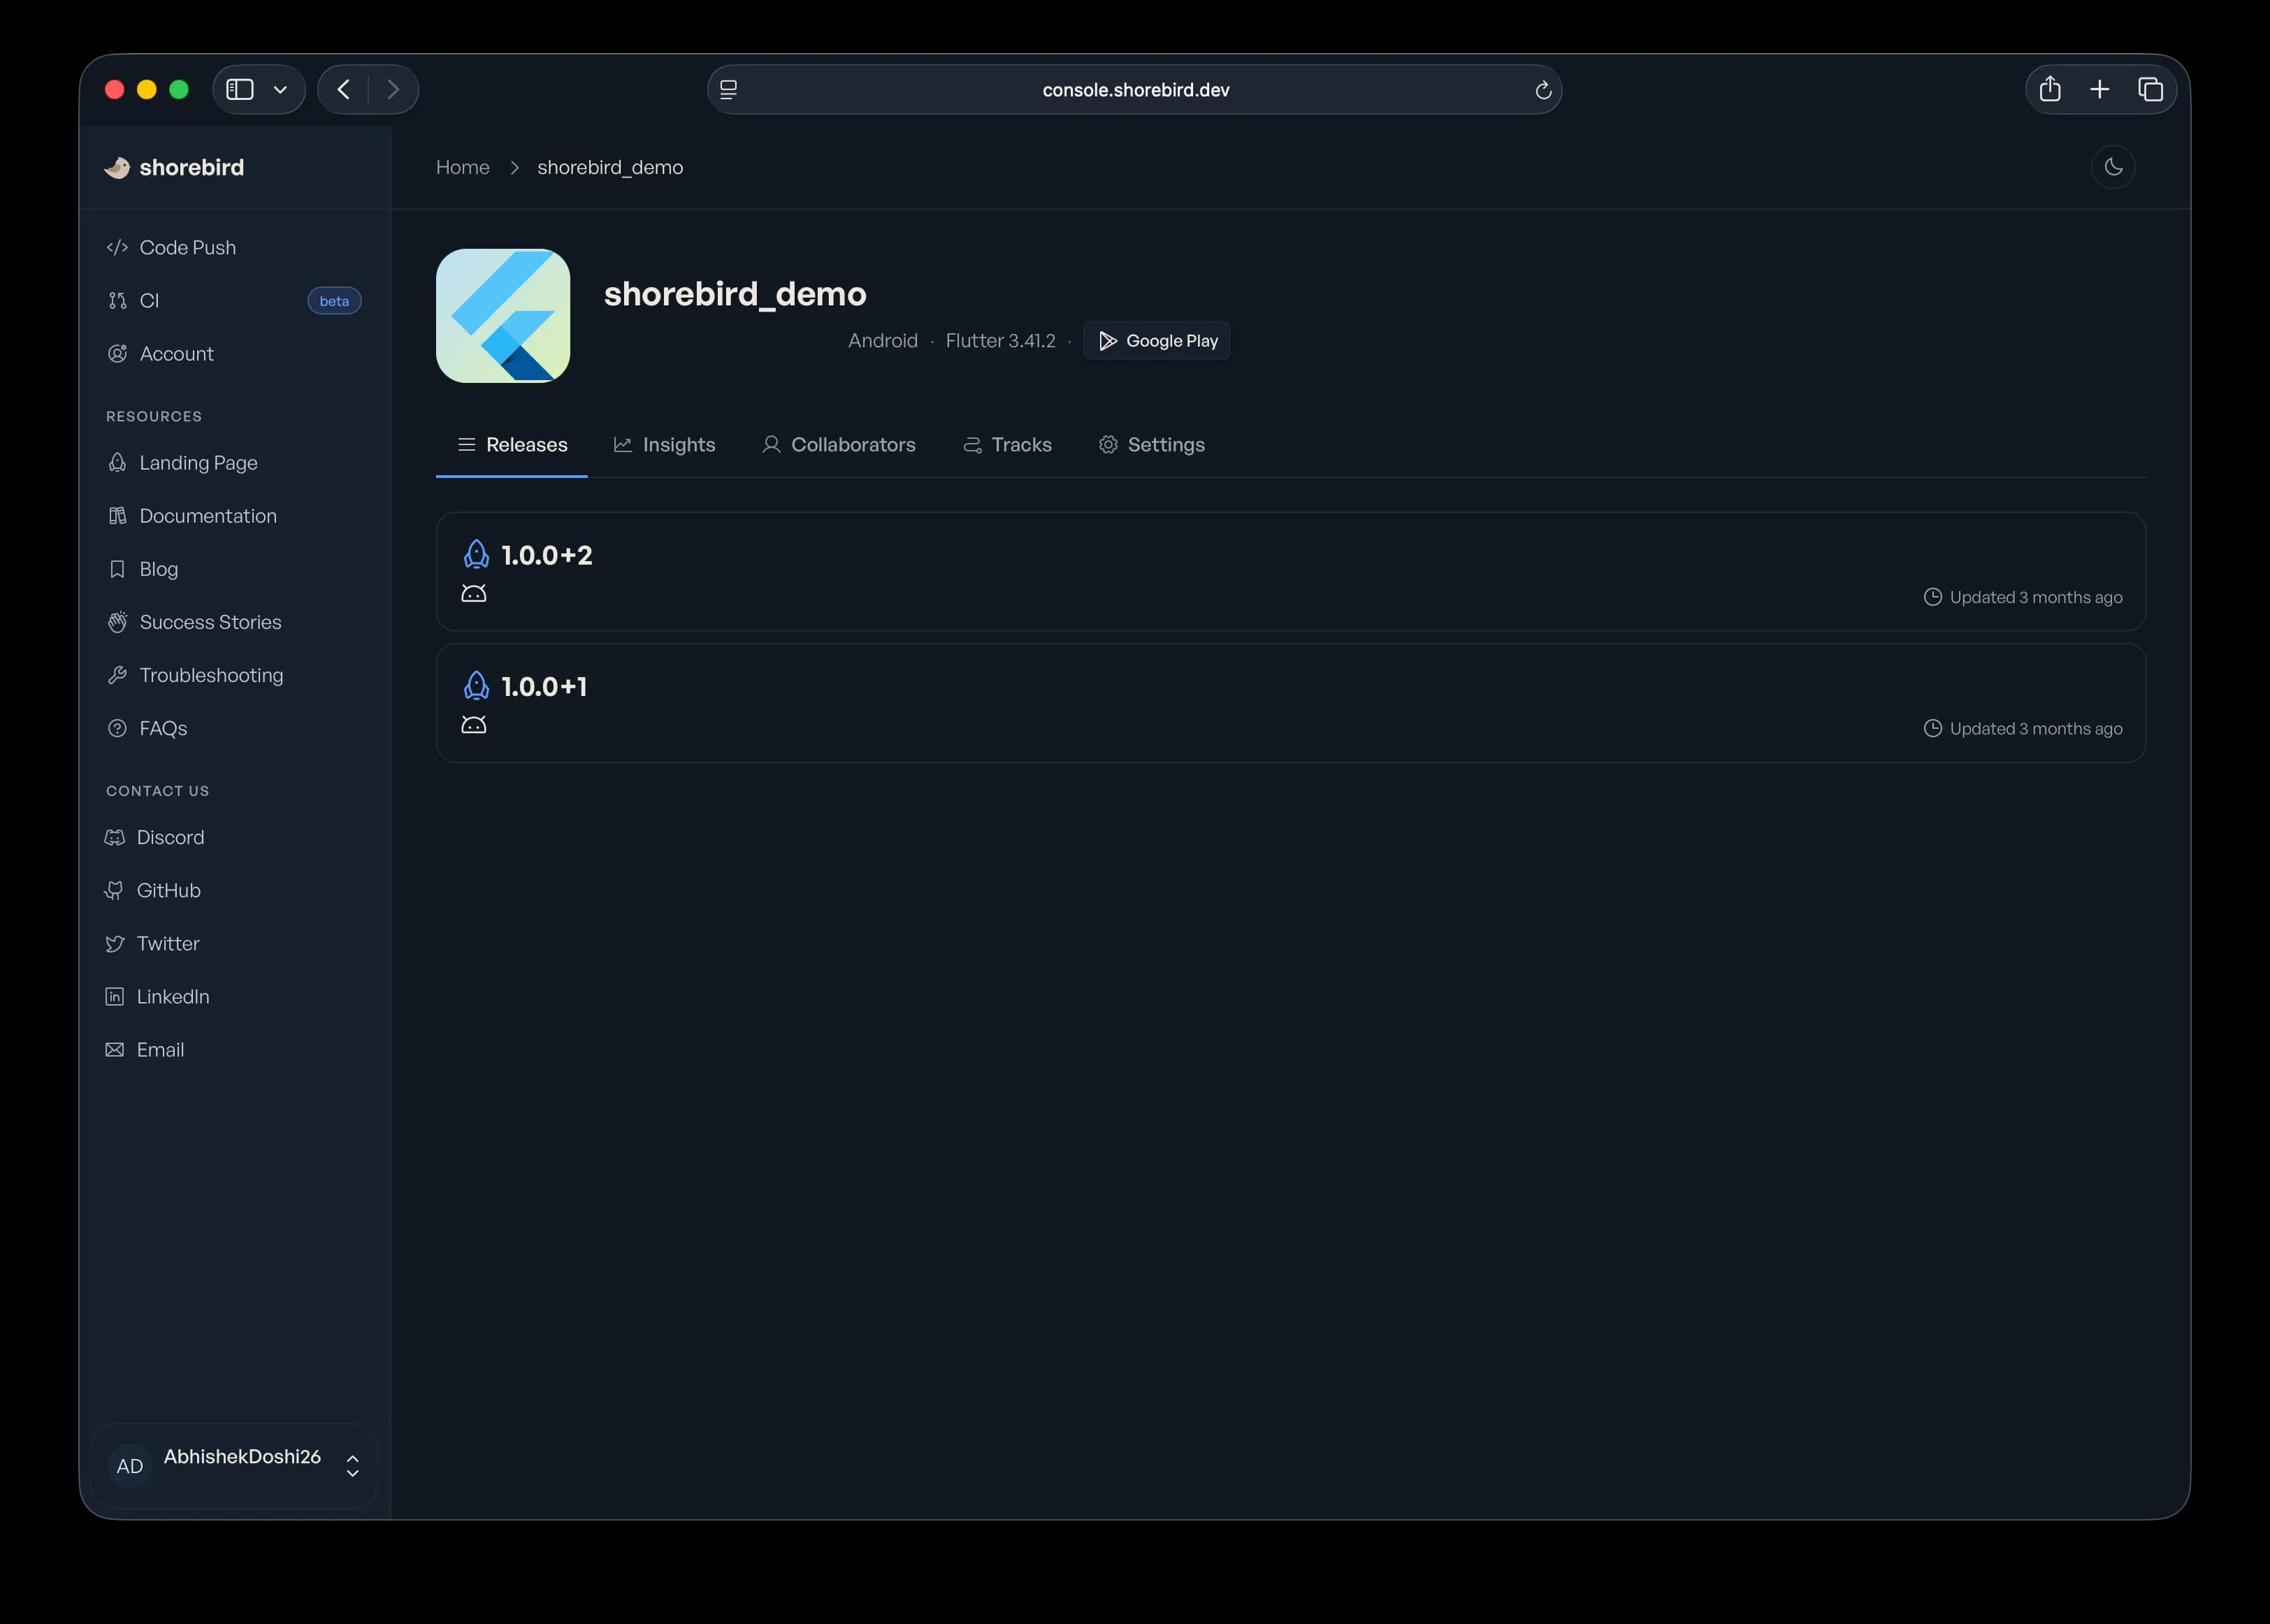Switch to the Insights tab
2270x1624 pixels.
tap(664, 444)
